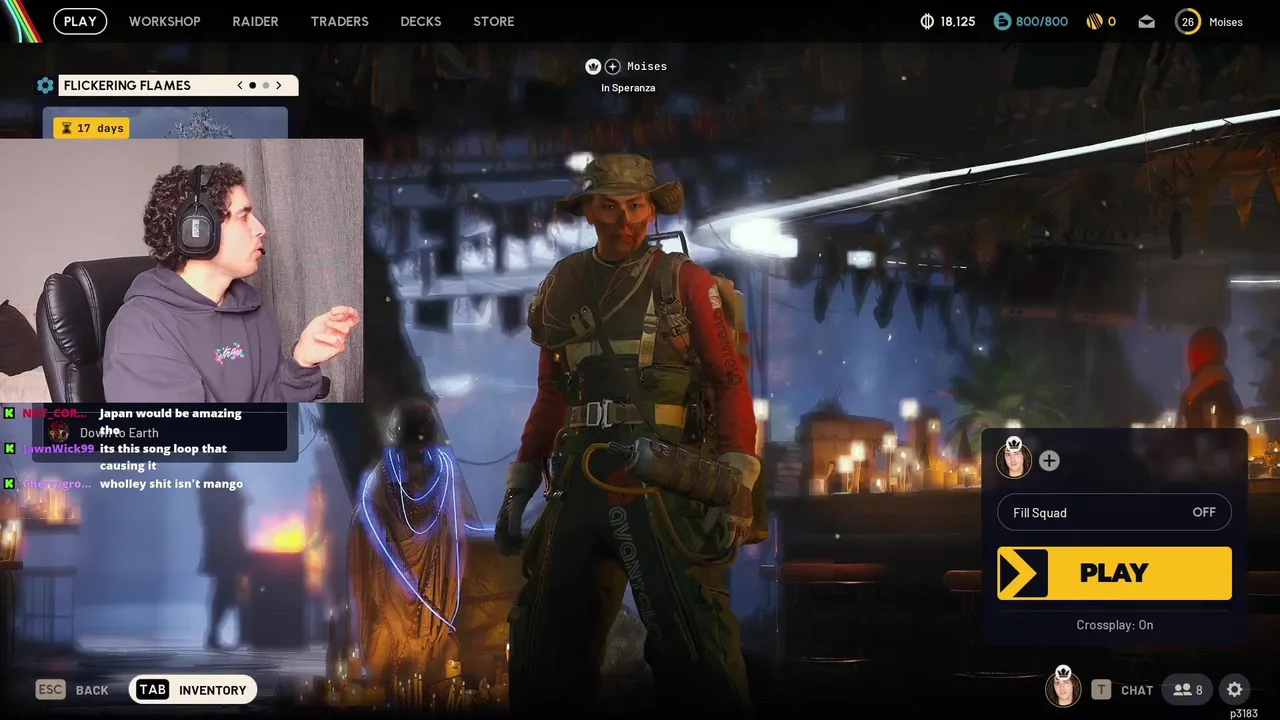Screen dimensions: 1280x720
Task: Show previous event with left chevron
Action: coord(240,85)
